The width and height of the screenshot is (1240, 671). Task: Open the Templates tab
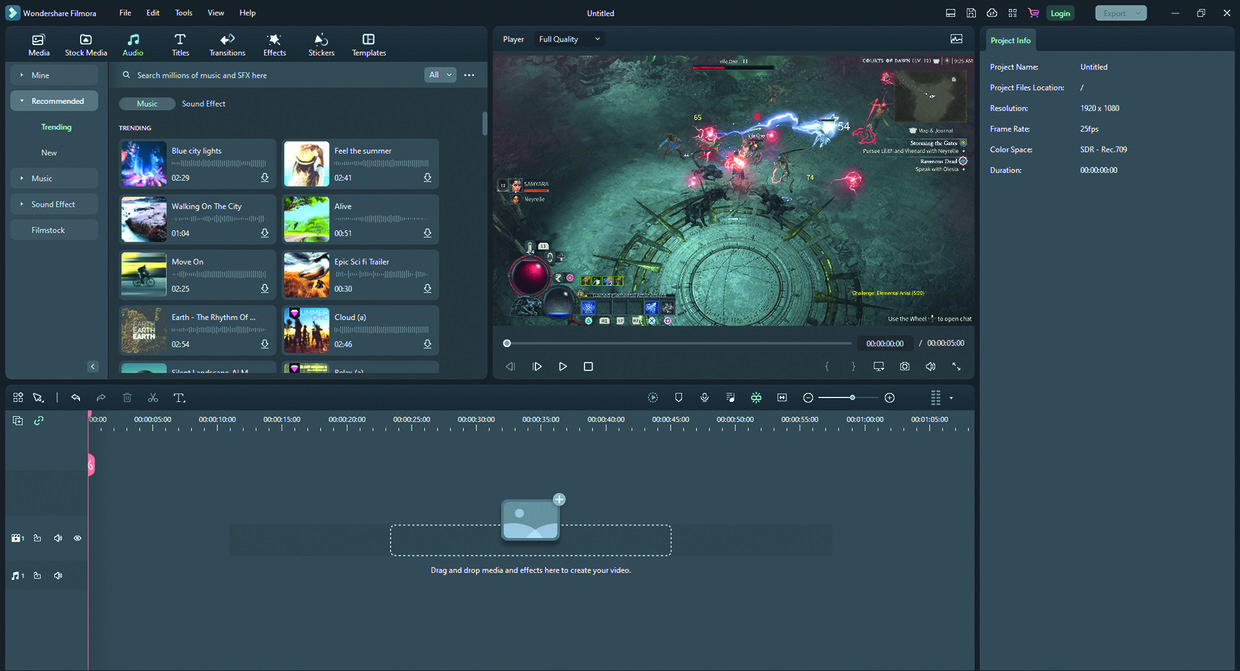tap(369, 45)
